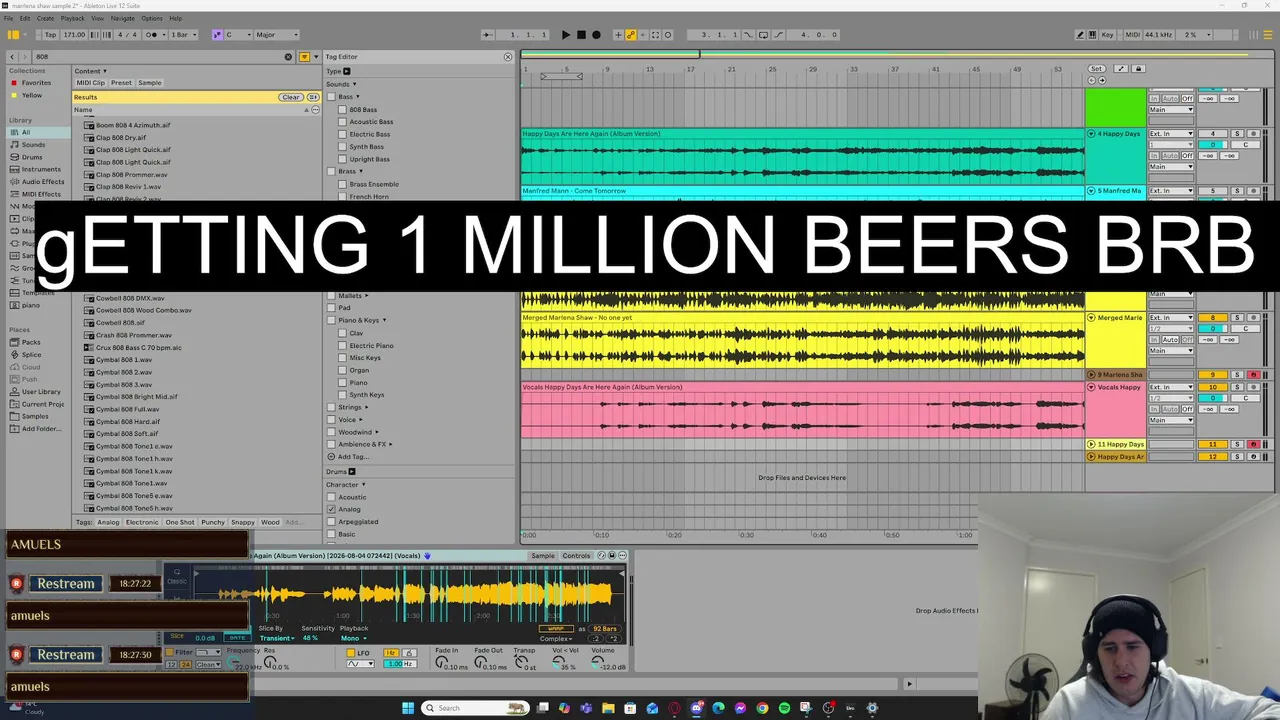Screen dimensions: 1280x720
Task: Collapse the Piano & Keys tag group
Action: (384, 320)
